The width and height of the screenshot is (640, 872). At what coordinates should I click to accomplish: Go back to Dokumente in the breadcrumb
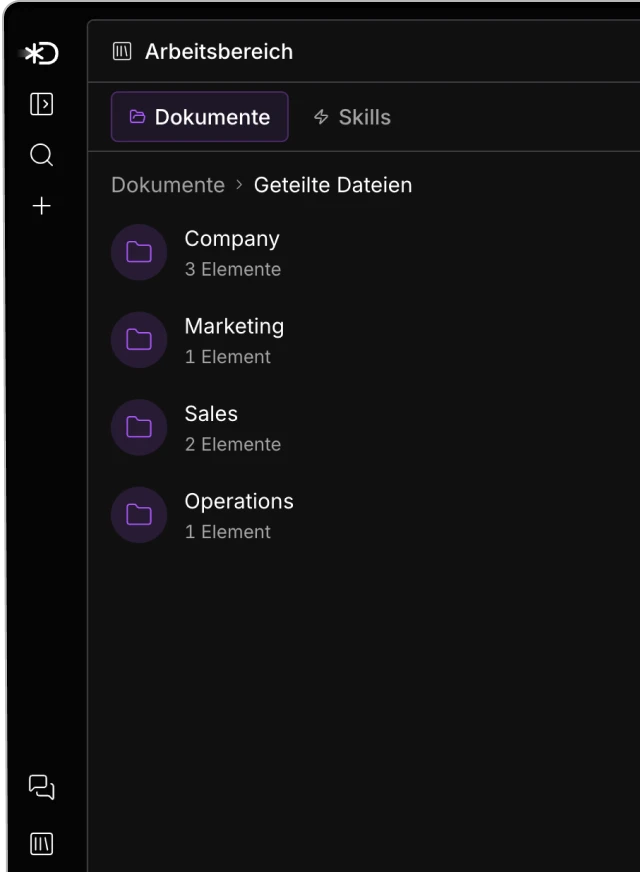(x=167, y=185)
